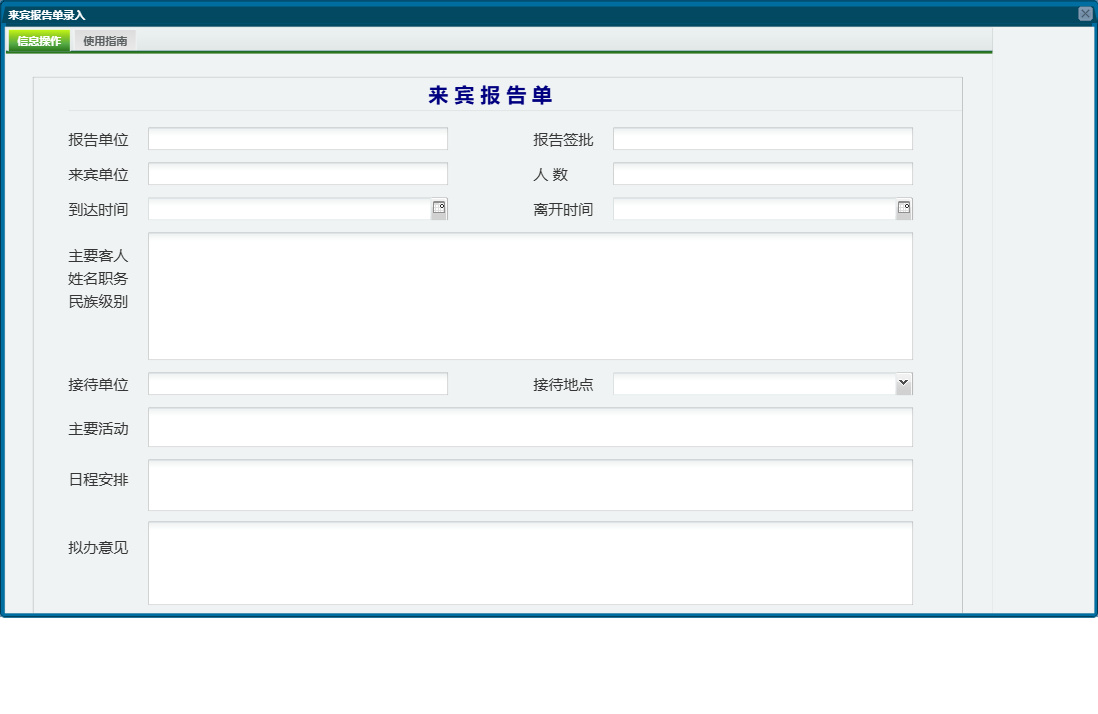Focus the 人数 input field
This screenshot has width=1098, height=714.
coord(763,174)
